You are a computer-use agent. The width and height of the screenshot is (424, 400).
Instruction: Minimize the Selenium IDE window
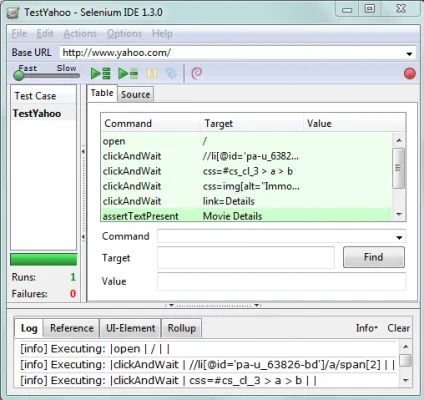point(347,9)
